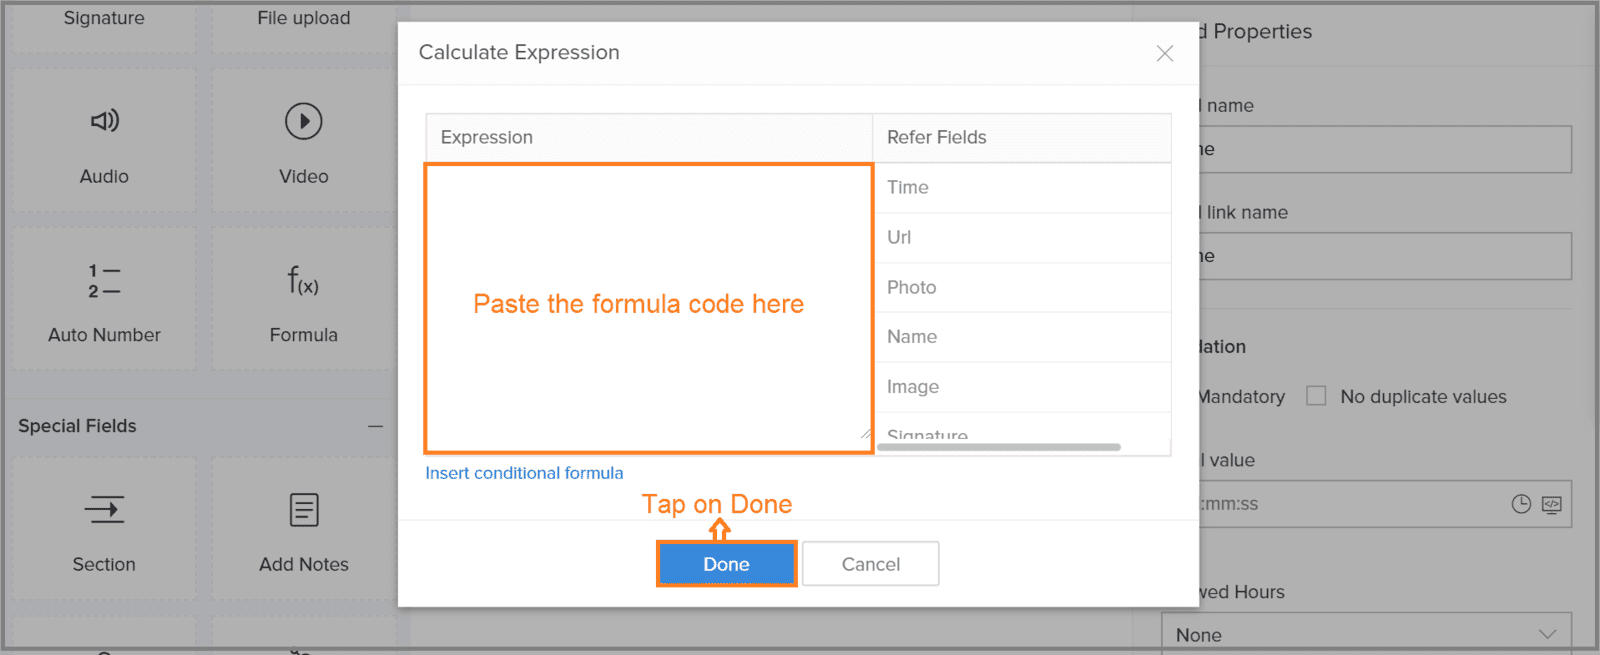Open the None dropdown
The image size is (1600, 655).
click(1366, 634)
